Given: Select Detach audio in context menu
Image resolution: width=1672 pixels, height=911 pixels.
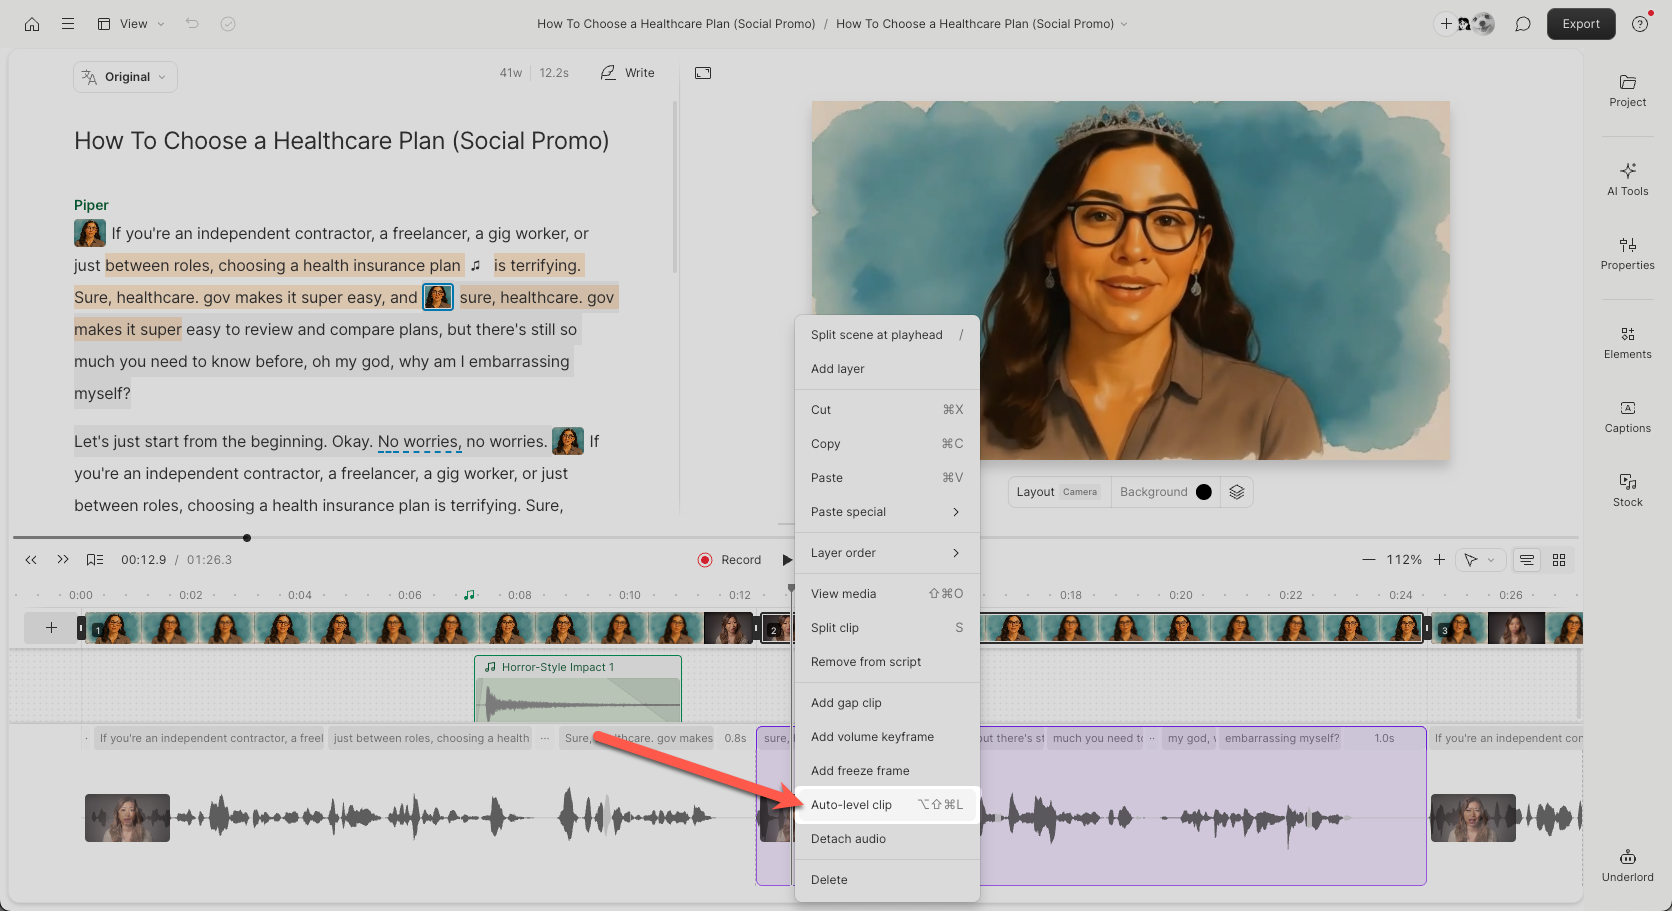Looking at the screenshot, I should click(x=886, y=839).
